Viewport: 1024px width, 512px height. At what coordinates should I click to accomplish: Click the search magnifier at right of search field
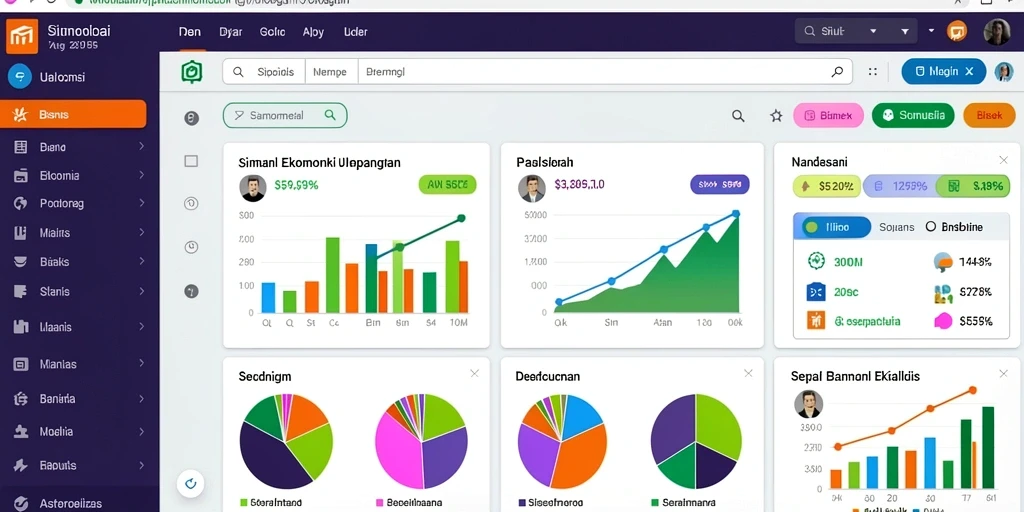pos(837,72)
